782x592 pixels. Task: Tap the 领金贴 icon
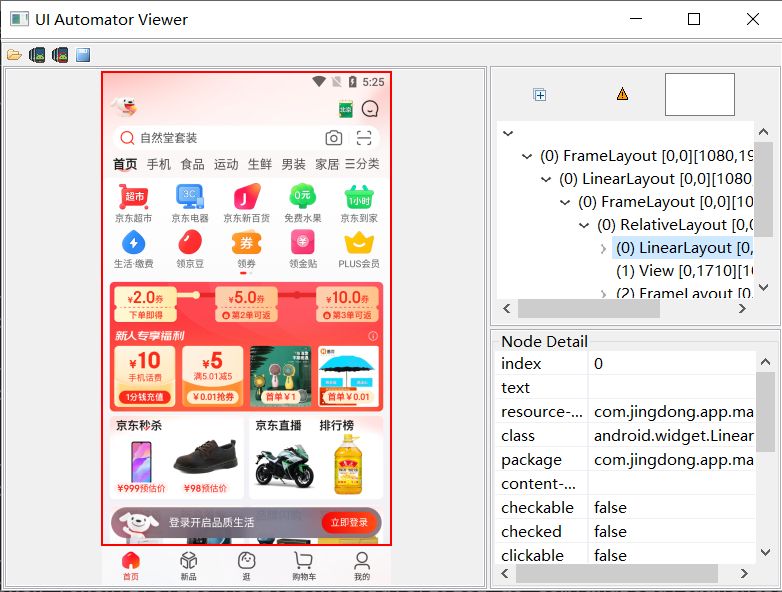tap(303, 249)
